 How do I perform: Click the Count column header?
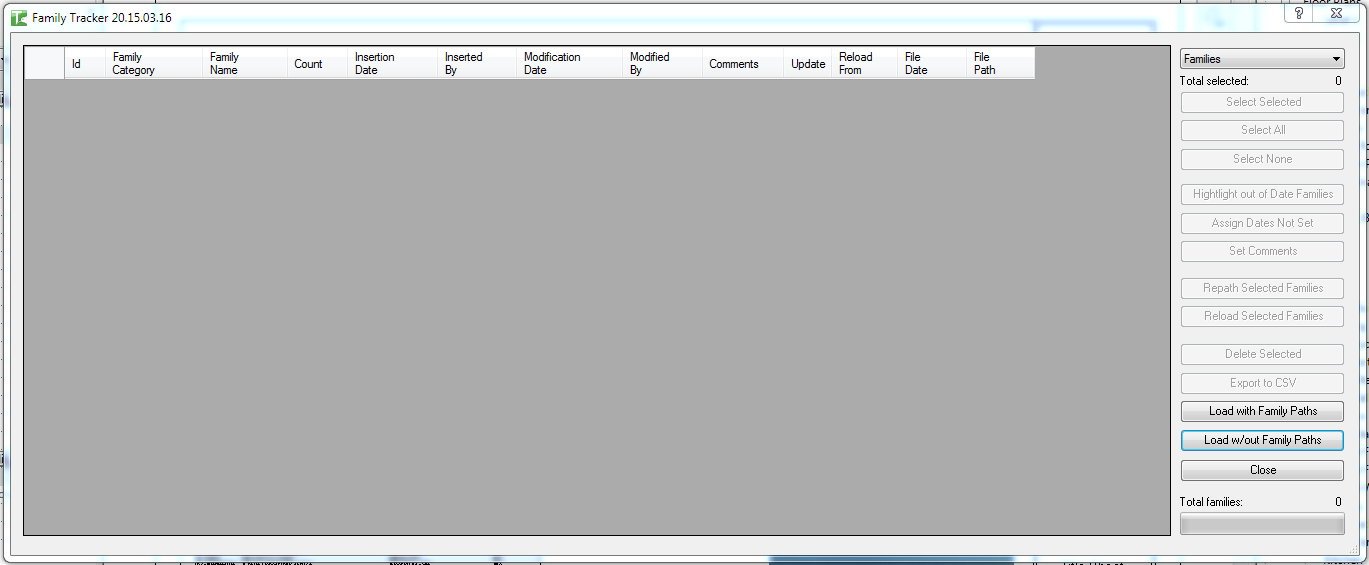[x=317, y=64]
